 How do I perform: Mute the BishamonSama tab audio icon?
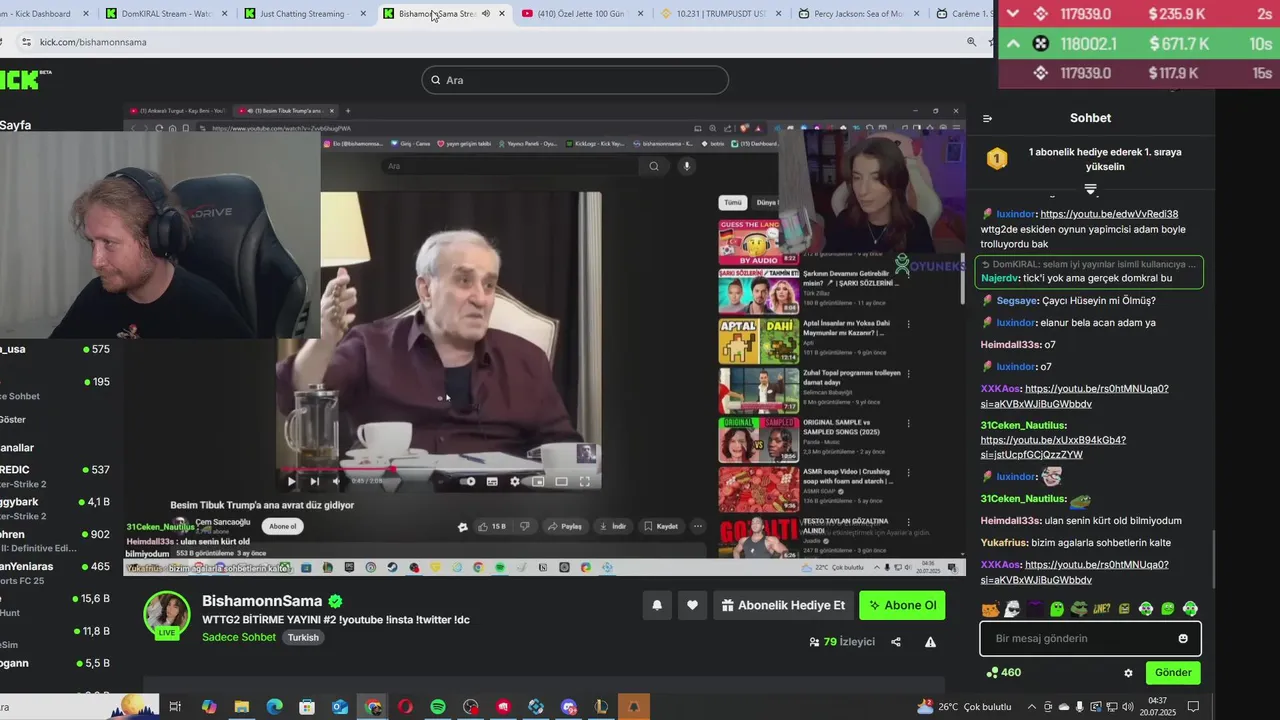click(486, 14)
